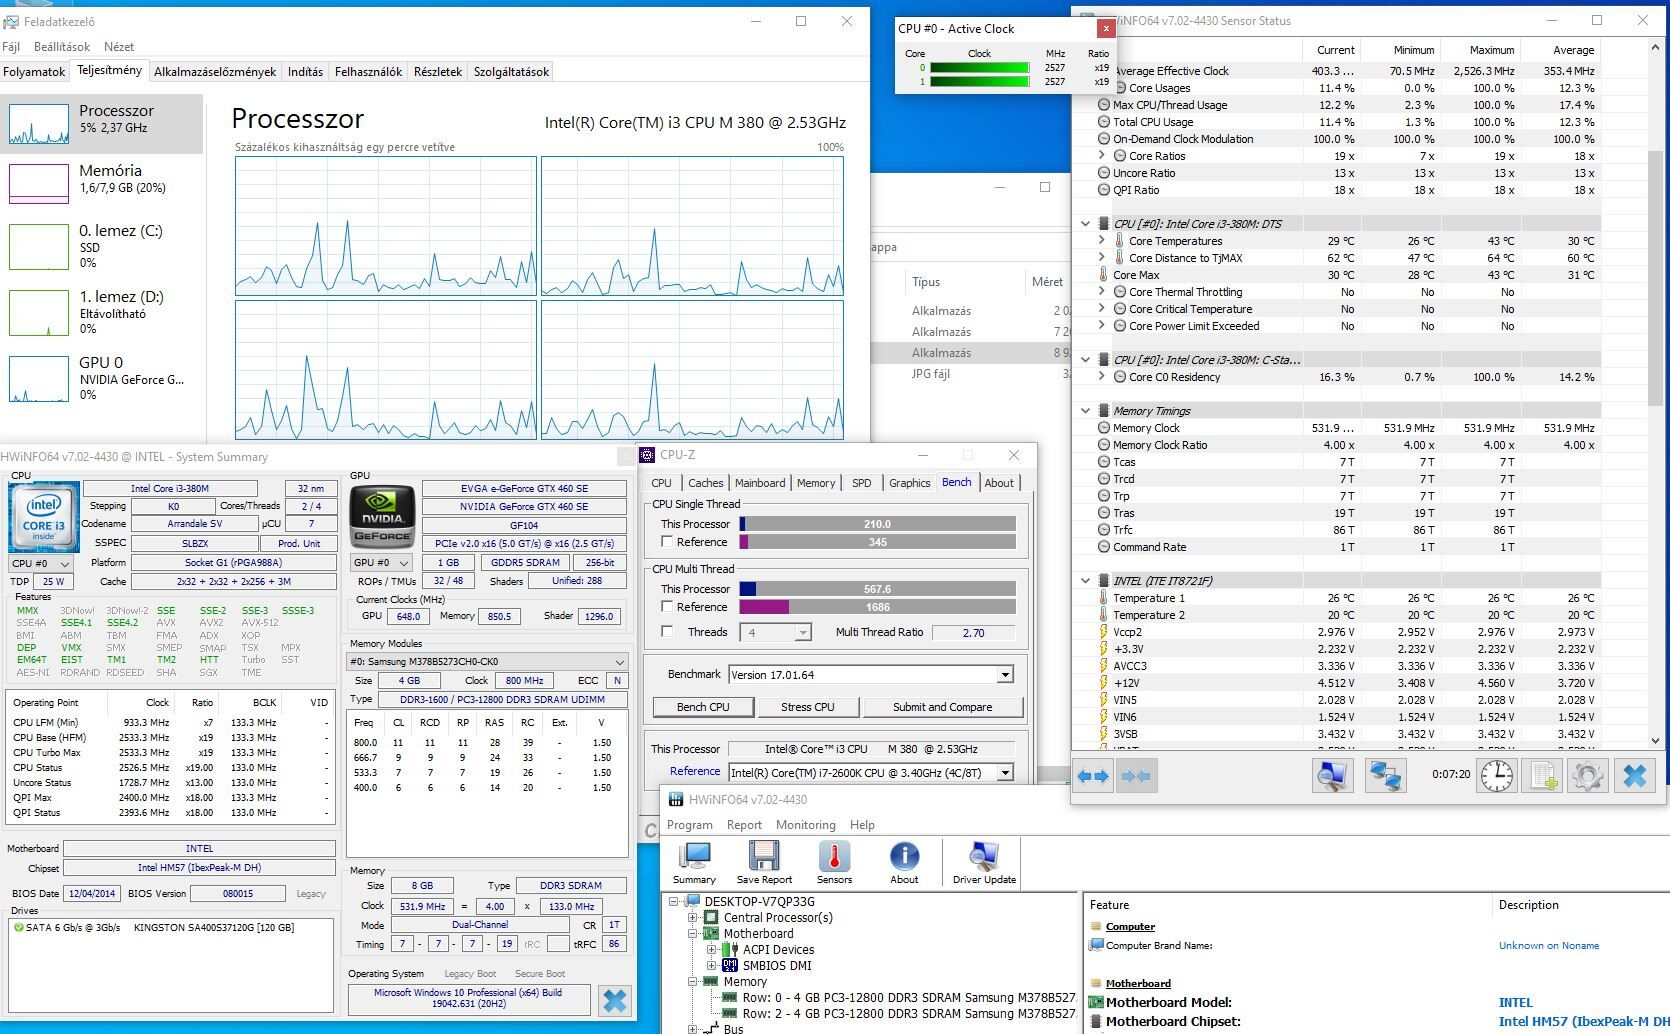Launch Driver Update from HWiNFO64 toolbar
Image resolution: width=1670 pixels, height=1034 pixels.
click(984, 862)
